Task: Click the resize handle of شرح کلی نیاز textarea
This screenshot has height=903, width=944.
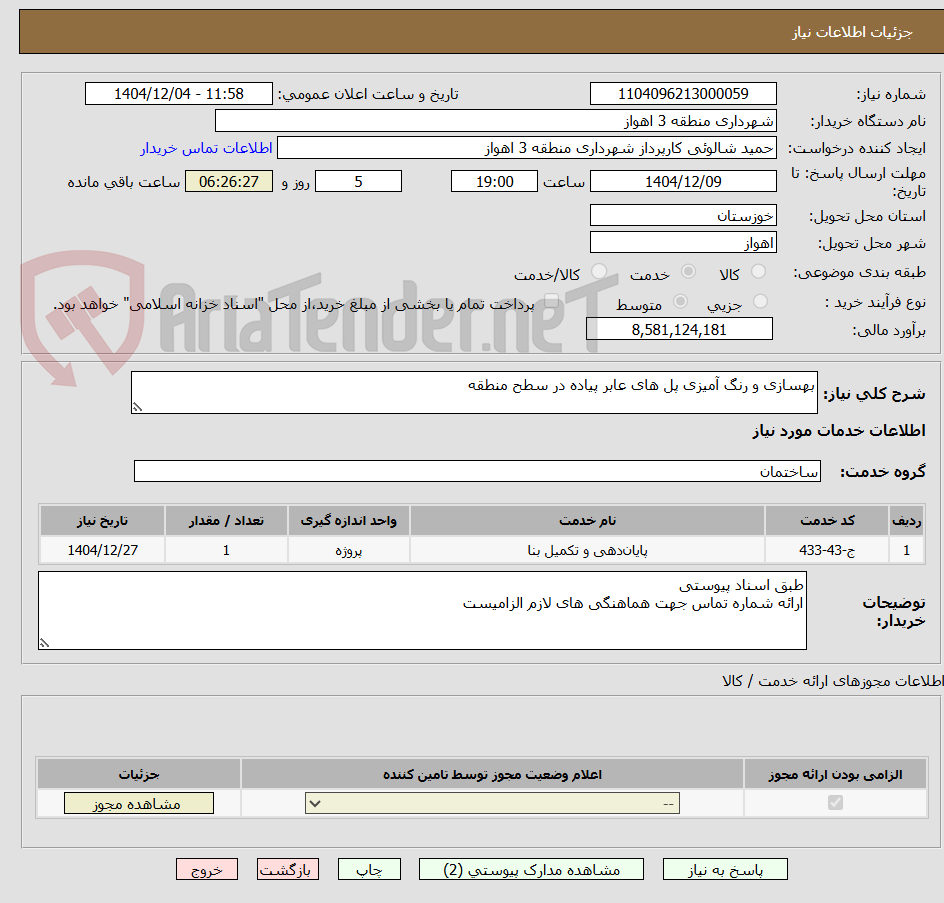Action: pyautogui.click(x=137, y=408)
